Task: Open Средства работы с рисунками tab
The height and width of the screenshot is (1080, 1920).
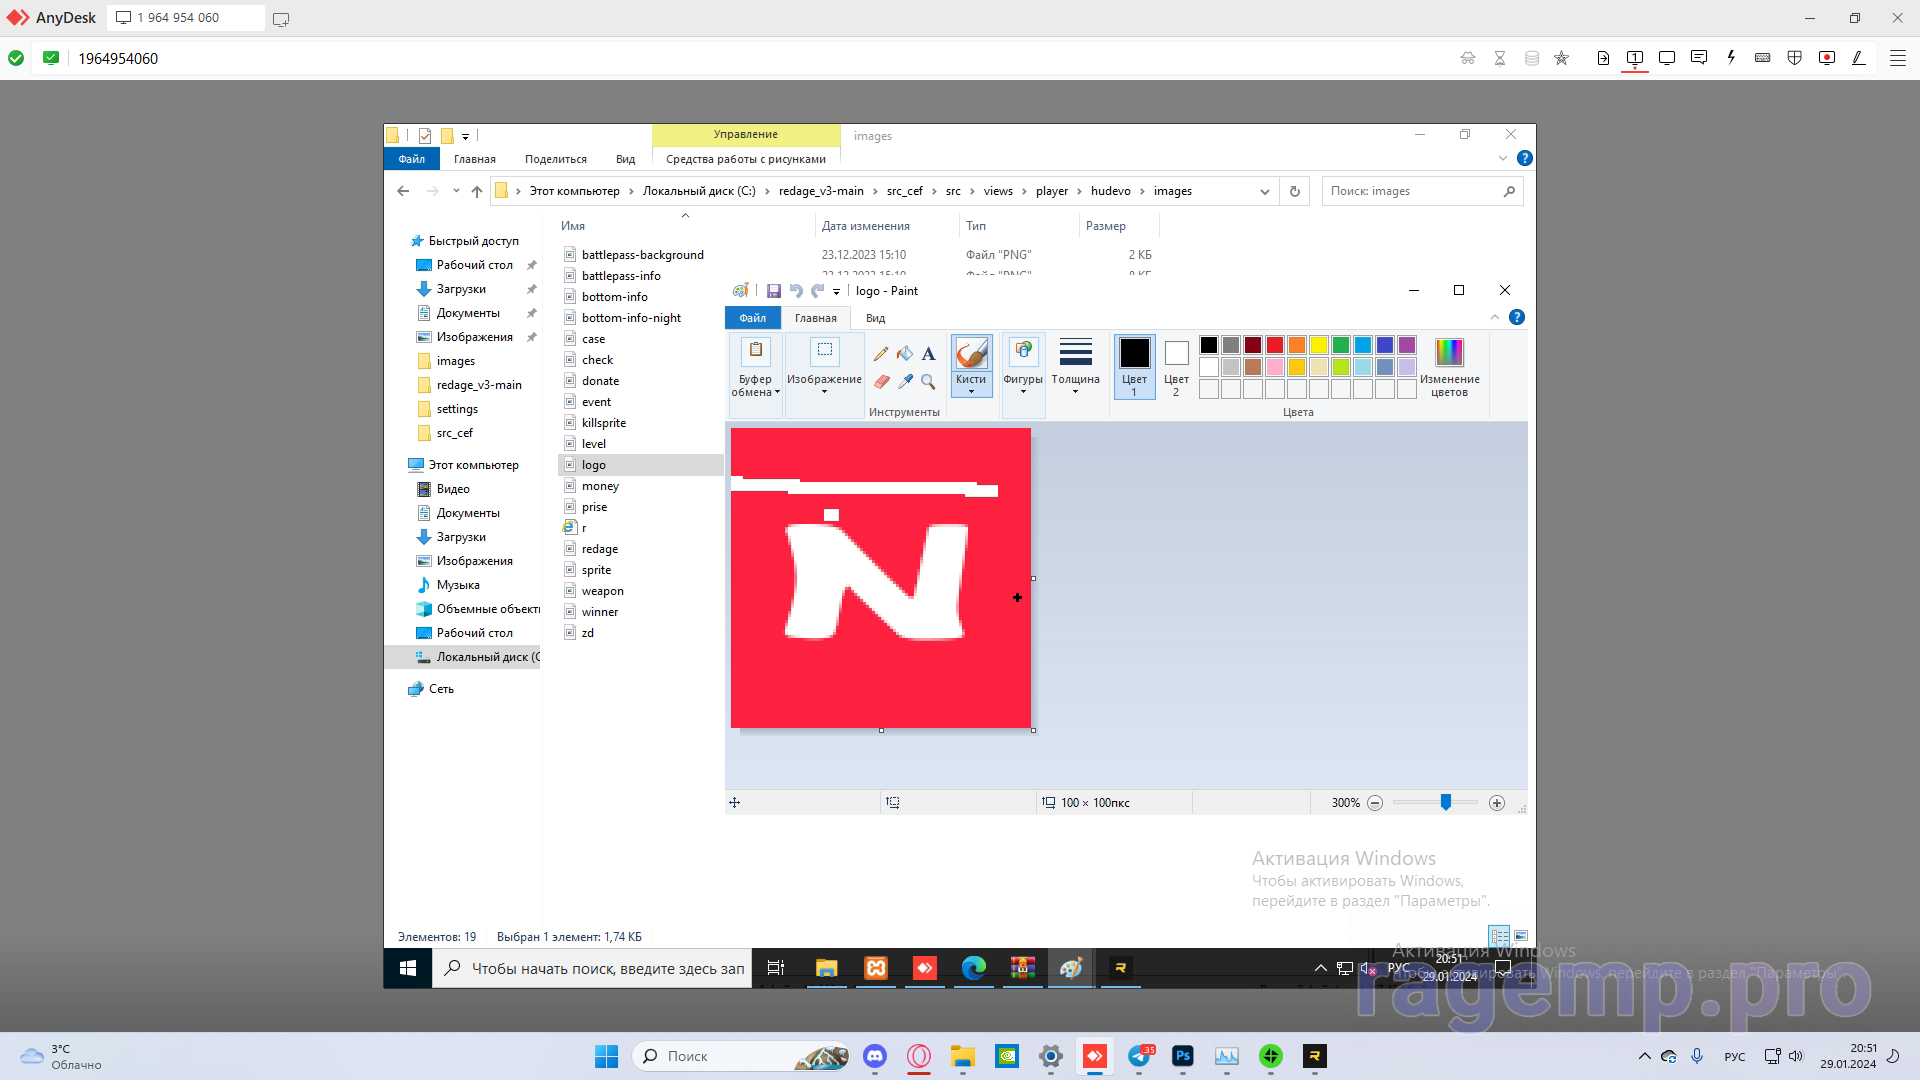Action: pyautogui.click(x=746, y=159)
